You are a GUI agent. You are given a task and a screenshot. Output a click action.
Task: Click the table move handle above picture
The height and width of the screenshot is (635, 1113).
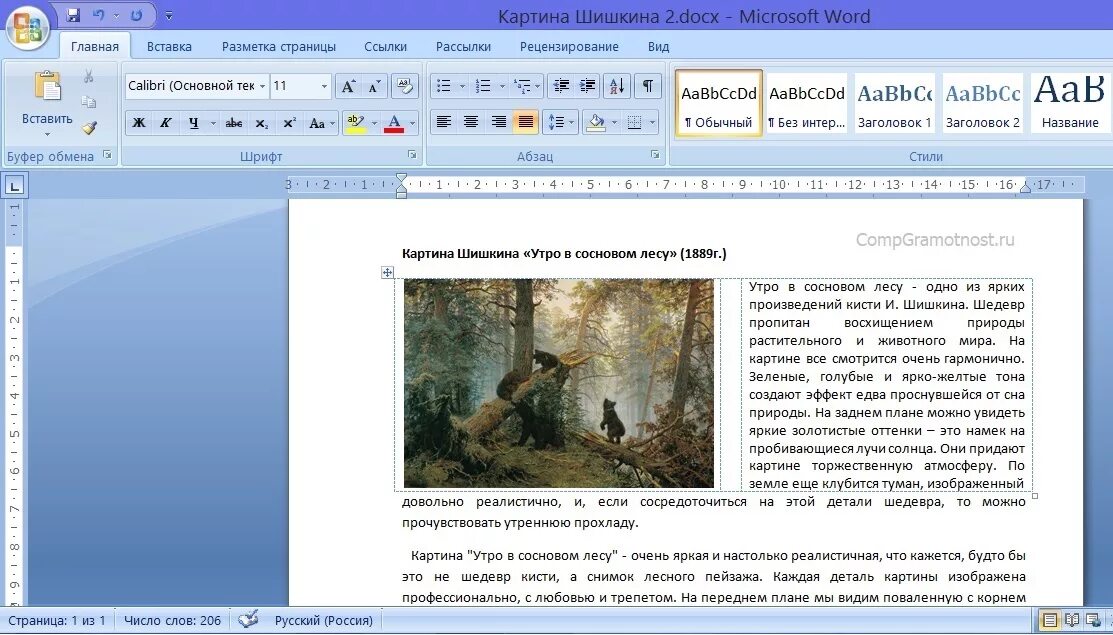click(387, 272)
